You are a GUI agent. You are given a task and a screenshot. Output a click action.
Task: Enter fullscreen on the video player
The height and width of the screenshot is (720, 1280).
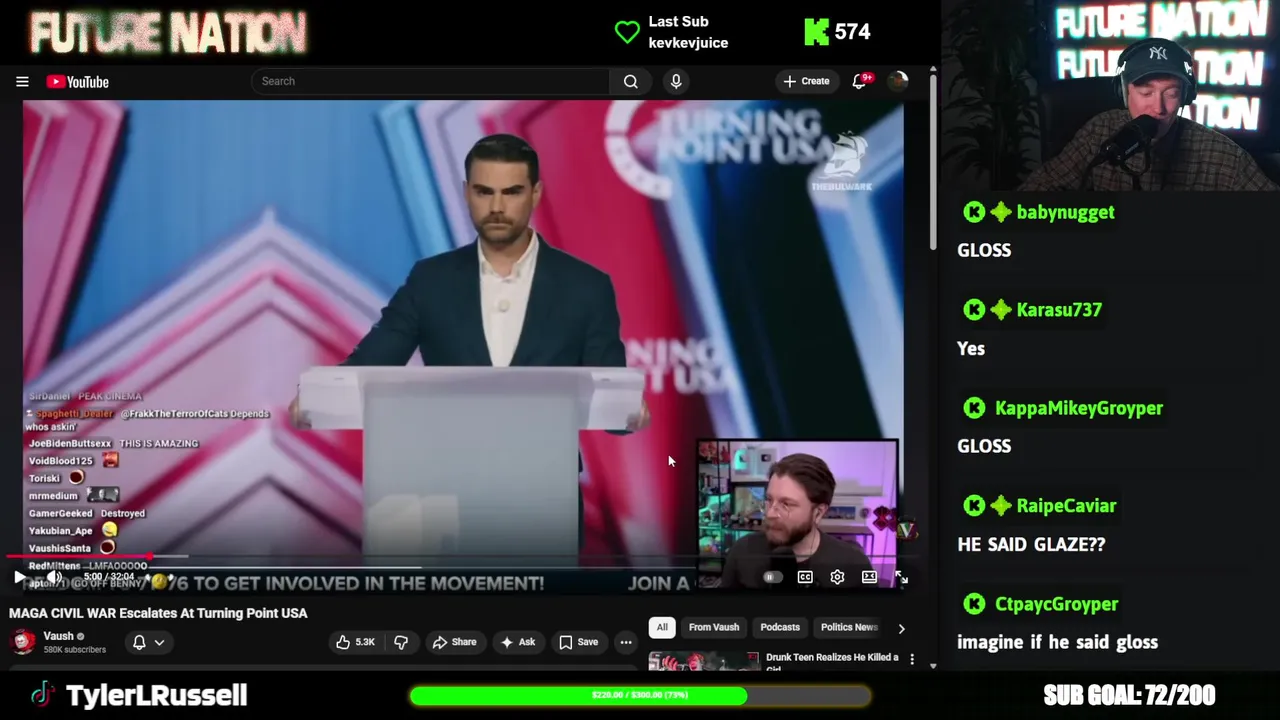point(901,577)
